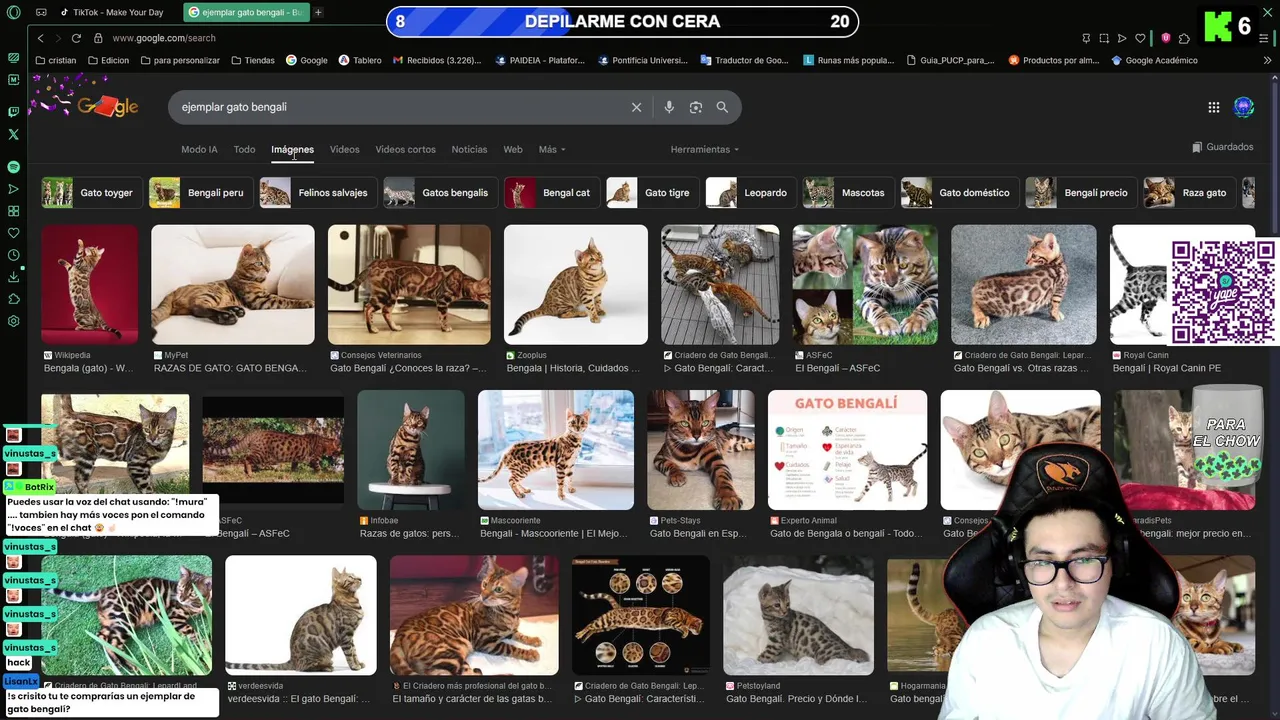Open the Google Académico bookmark

coord(1154,60)
